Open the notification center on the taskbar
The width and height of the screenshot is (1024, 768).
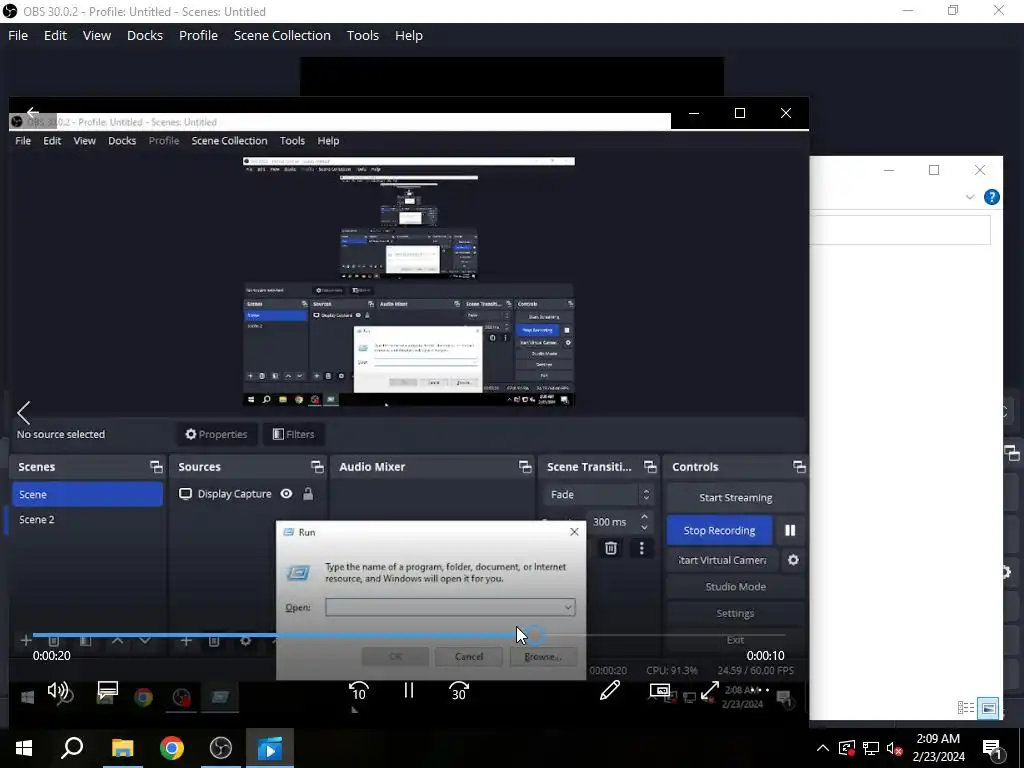pyautogui.click(x=991, y=748)
